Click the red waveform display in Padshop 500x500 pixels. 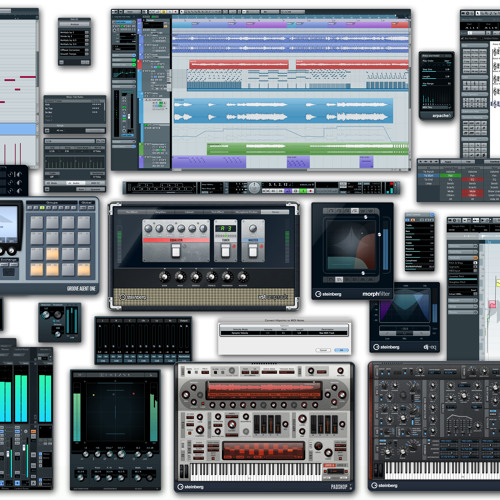tap(264, 390)
